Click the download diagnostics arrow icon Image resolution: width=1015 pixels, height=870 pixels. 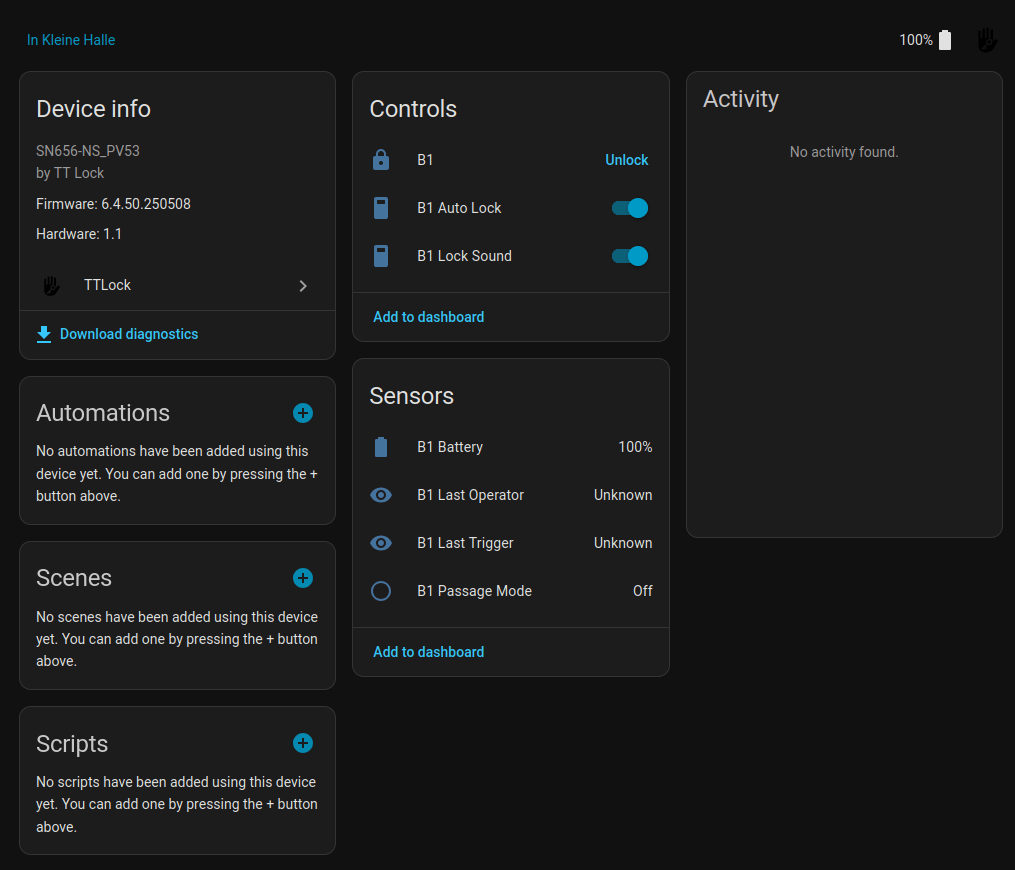coord(44,334)
